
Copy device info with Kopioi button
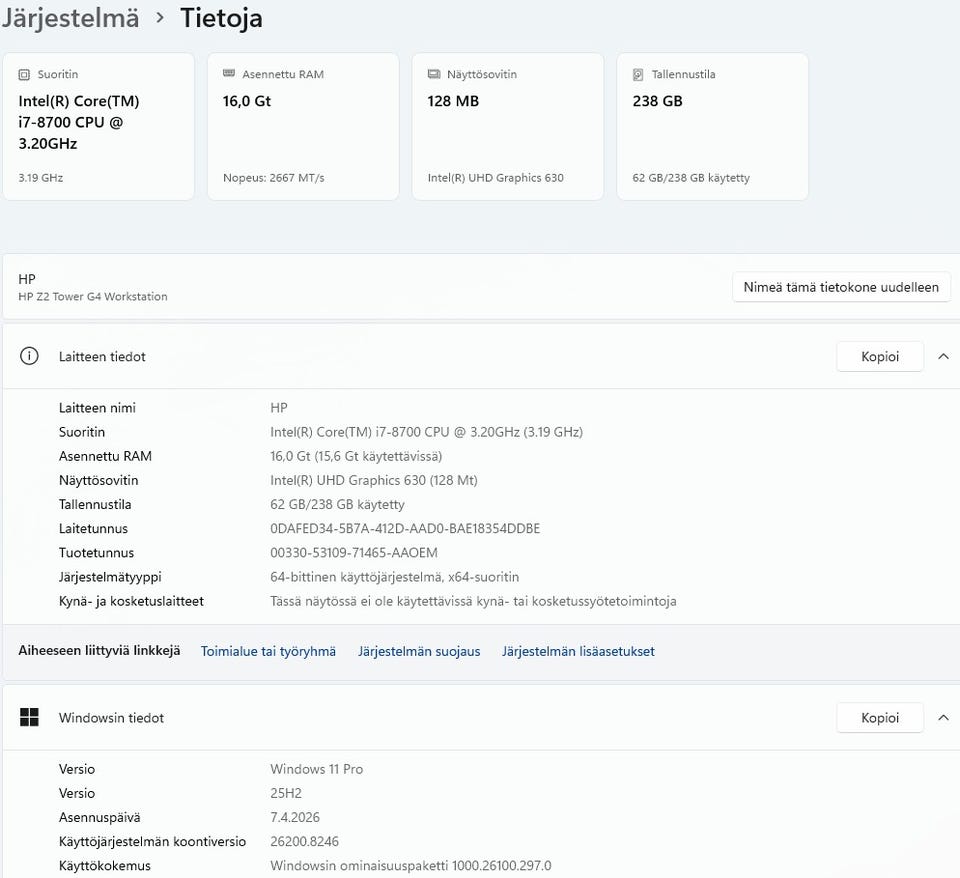click(x=880, y=356)
